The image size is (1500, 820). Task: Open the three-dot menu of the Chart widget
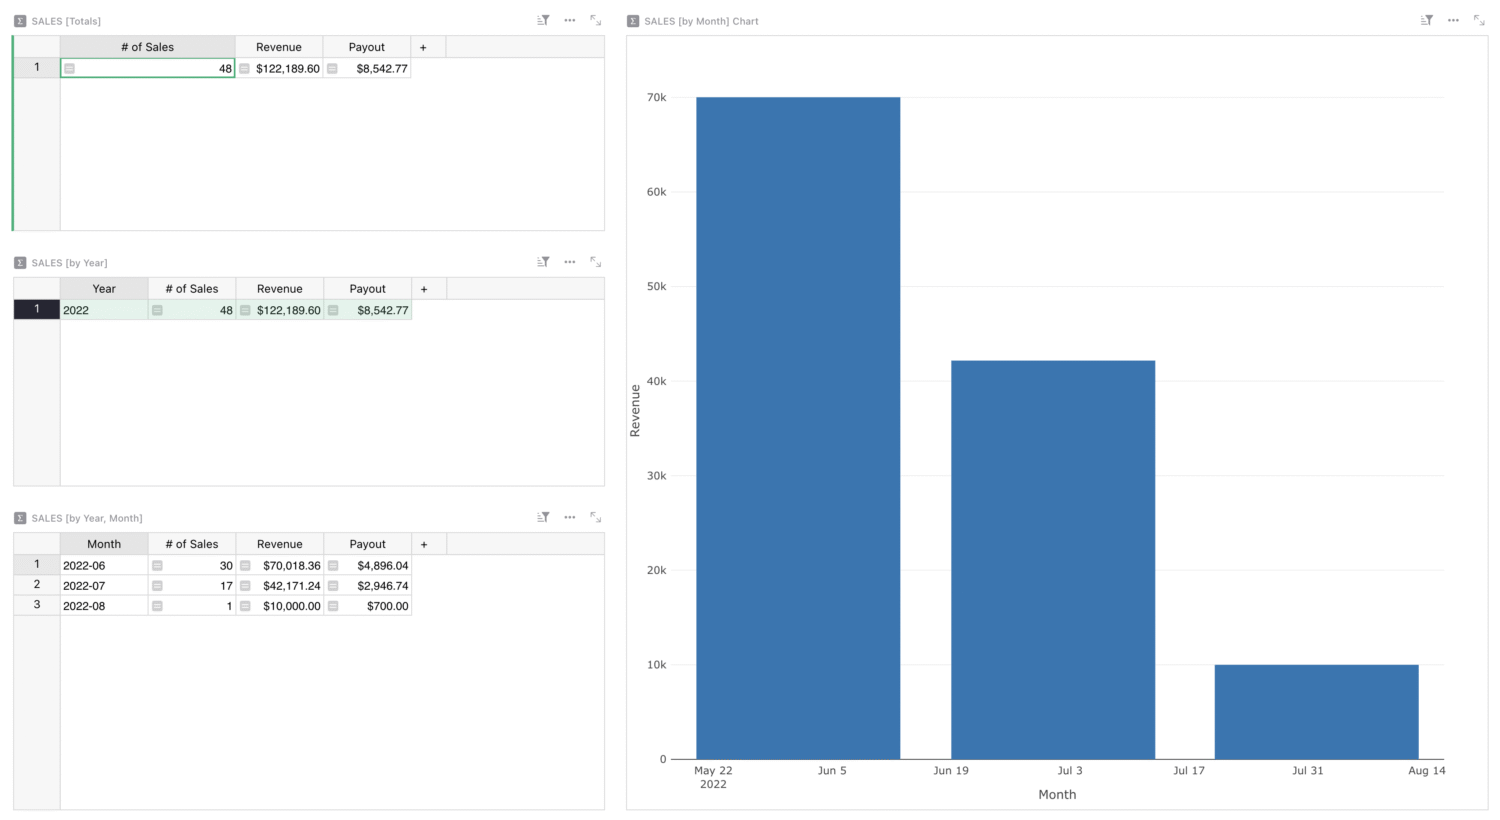[x=1454, y=20]
